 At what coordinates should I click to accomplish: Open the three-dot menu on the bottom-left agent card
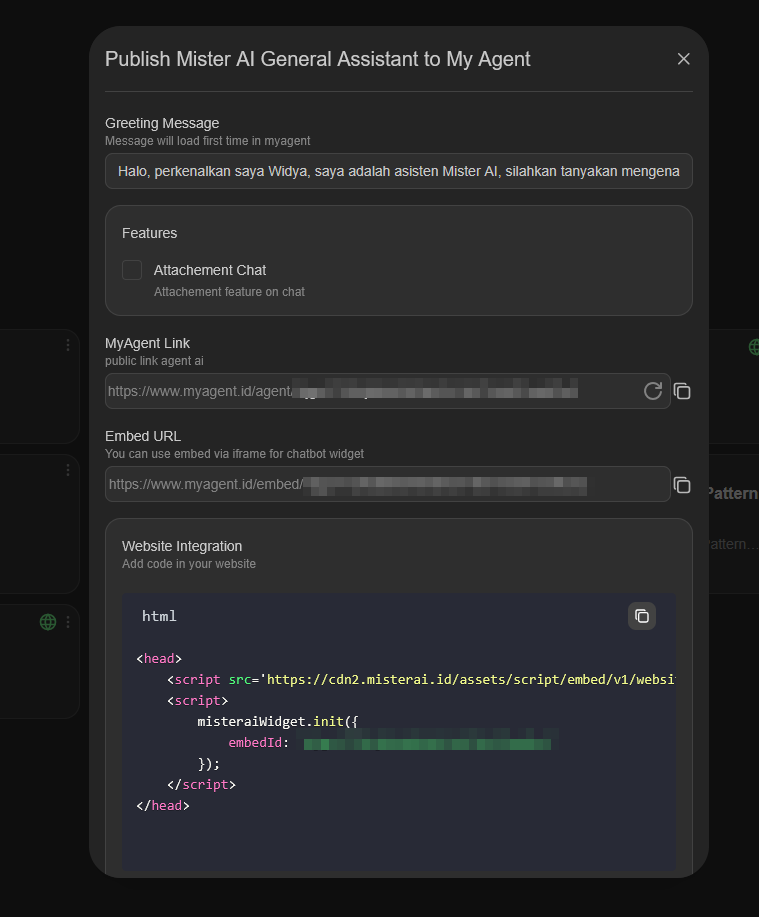(x=68, y=621)
